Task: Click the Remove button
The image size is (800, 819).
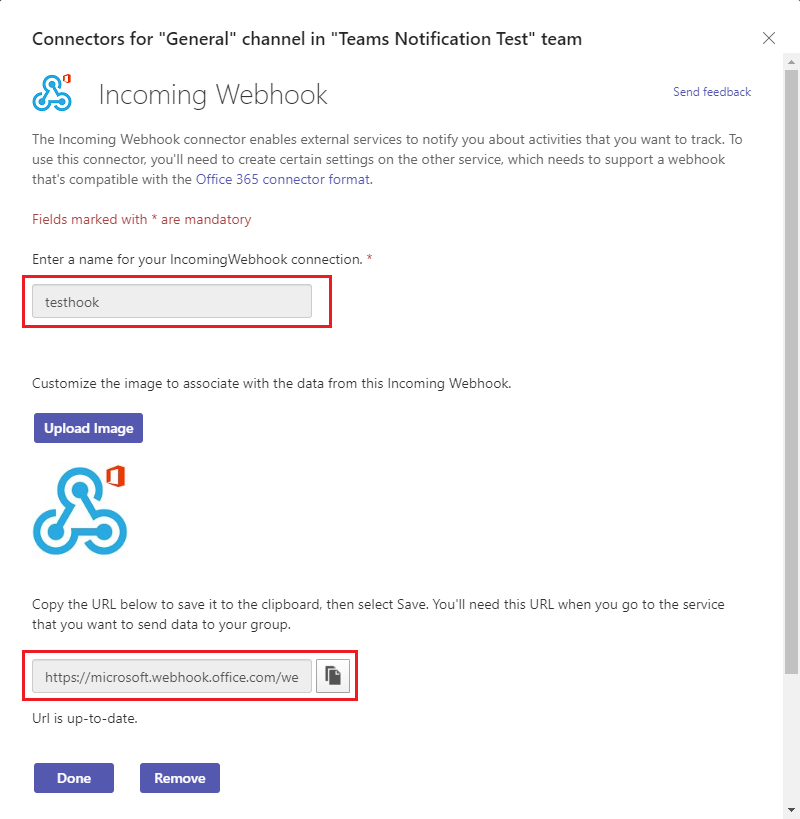Action: (x=180, y=778)
